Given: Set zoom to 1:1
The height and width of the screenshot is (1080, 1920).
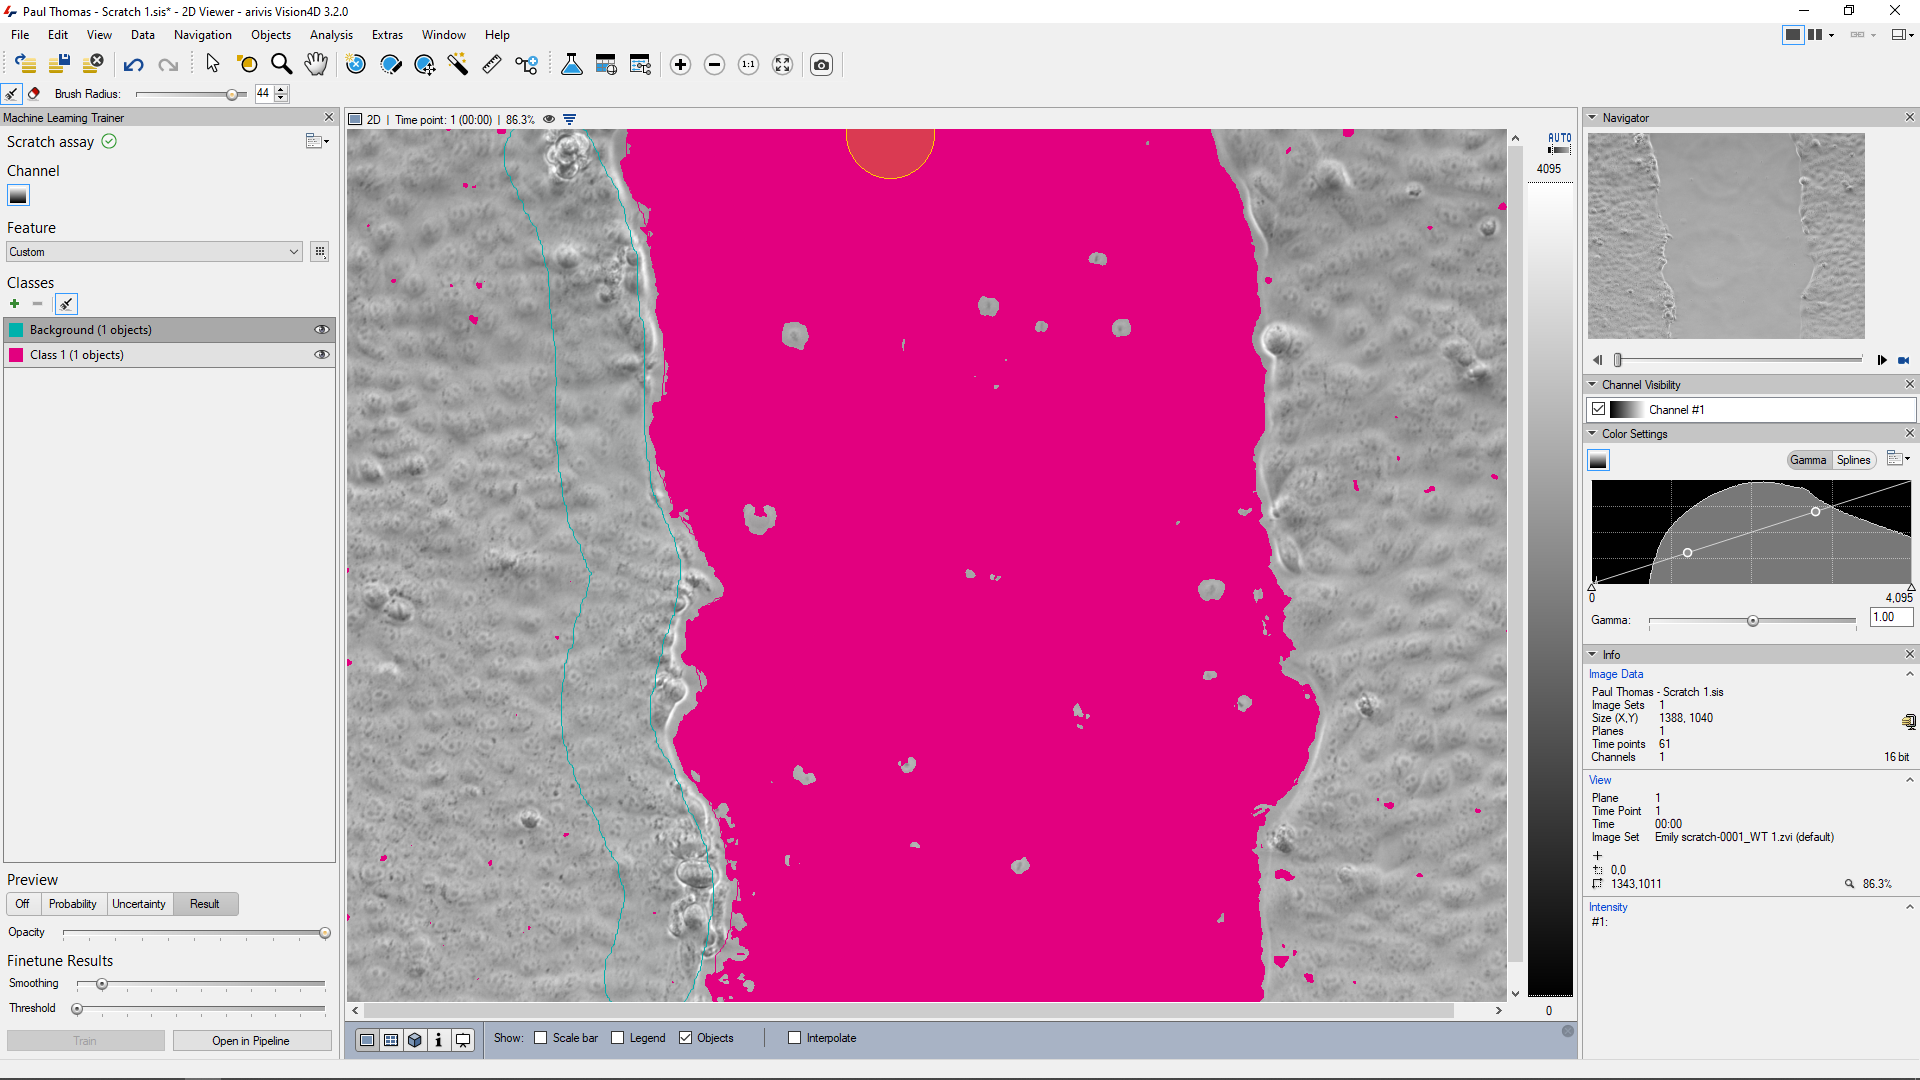Looking at the screenshot, I should tap(748, 65).
